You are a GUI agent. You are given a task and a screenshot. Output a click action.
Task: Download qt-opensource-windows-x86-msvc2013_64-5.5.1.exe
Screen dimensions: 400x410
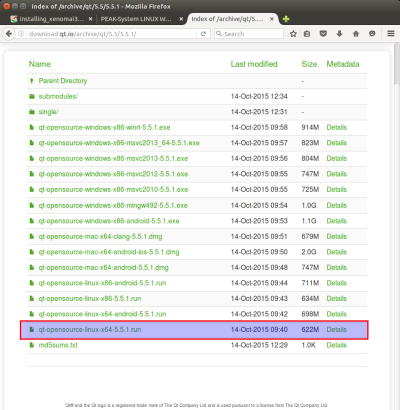tap(119, 143)
